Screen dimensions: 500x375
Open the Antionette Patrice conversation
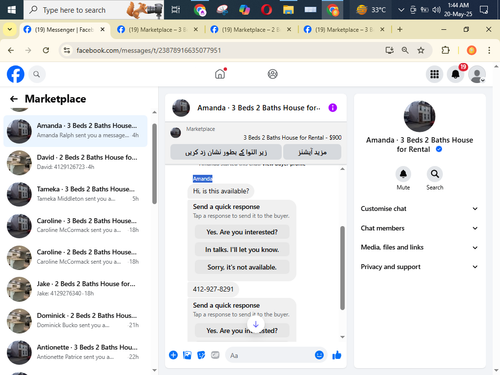(75, 352)
